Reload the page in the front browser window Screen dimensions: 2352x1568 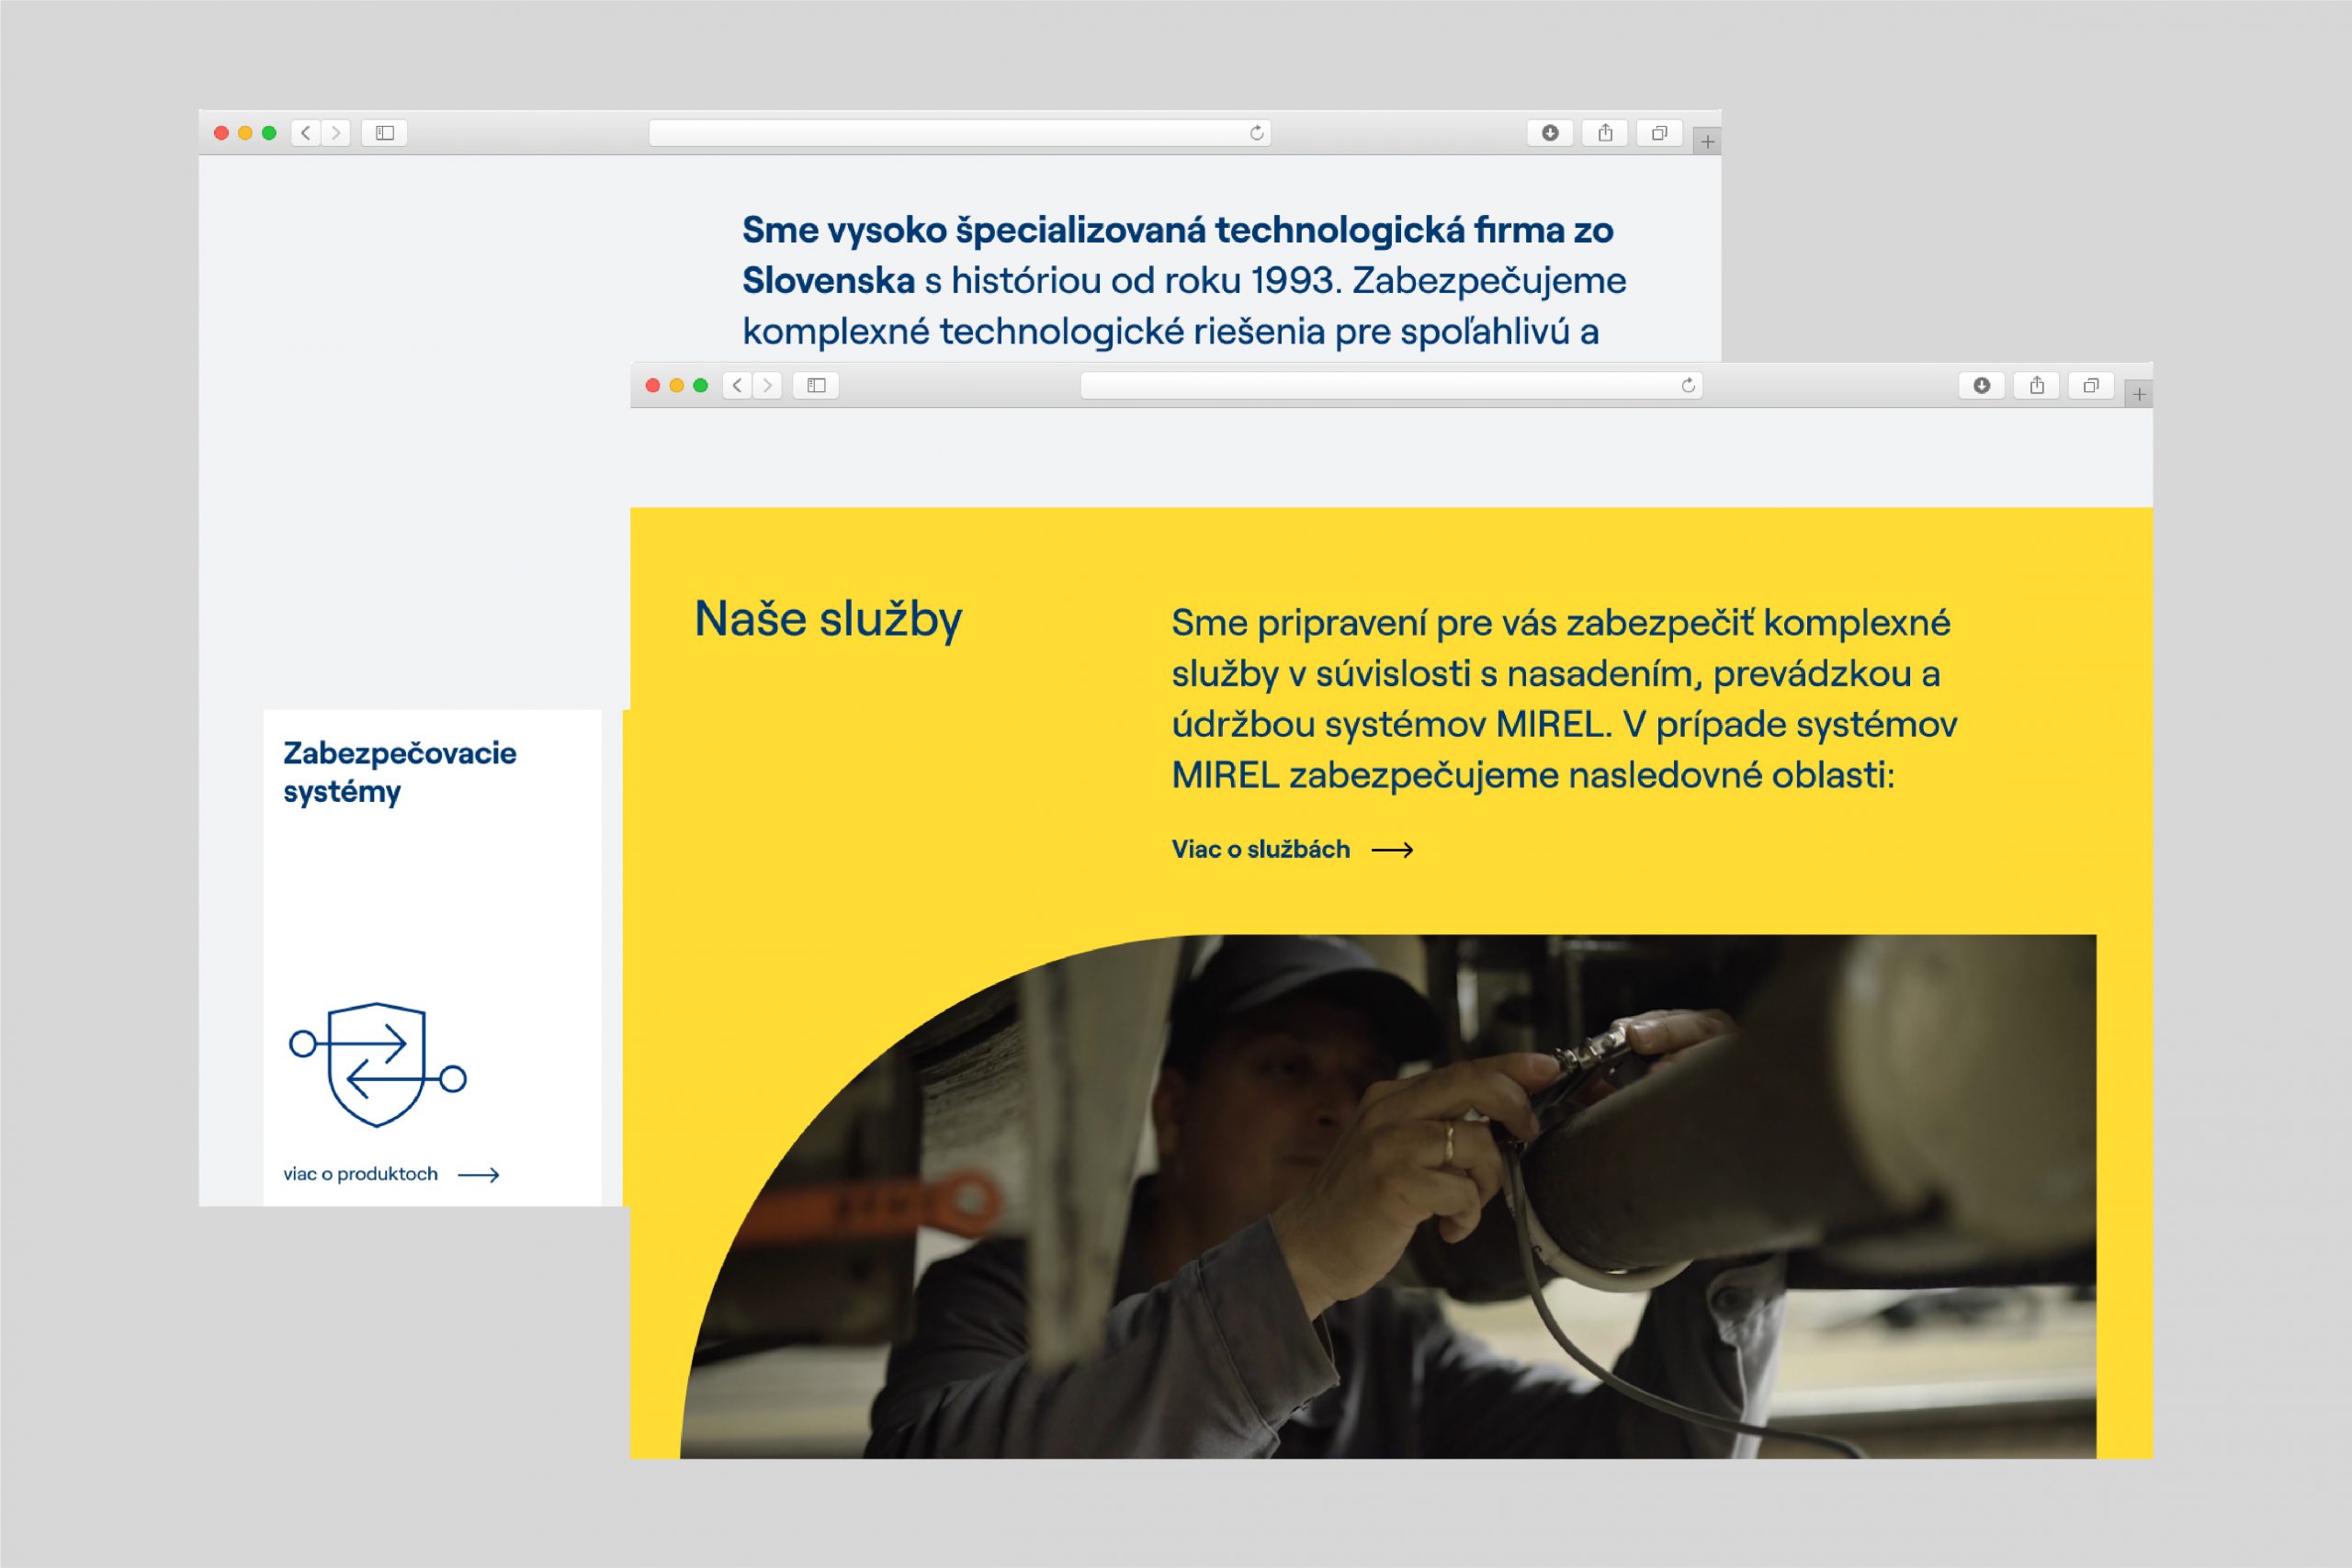tap(1689, 385)
